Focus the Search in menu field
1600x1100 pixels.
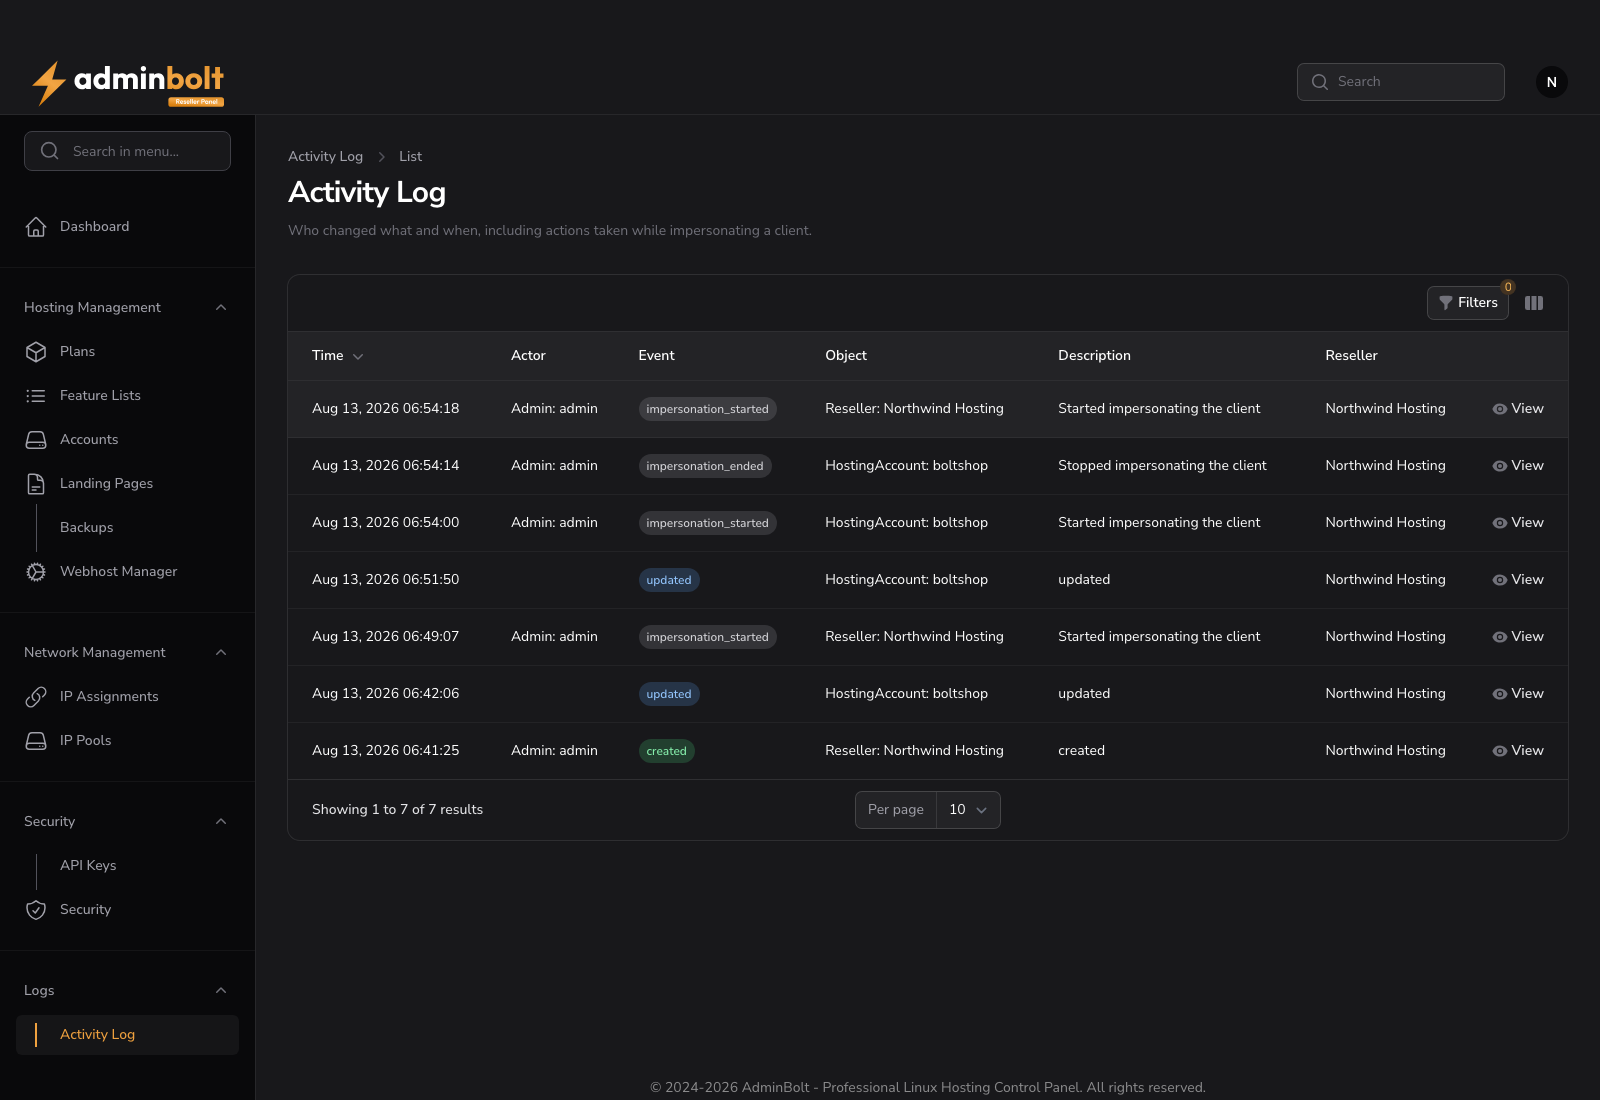(127, 151)
